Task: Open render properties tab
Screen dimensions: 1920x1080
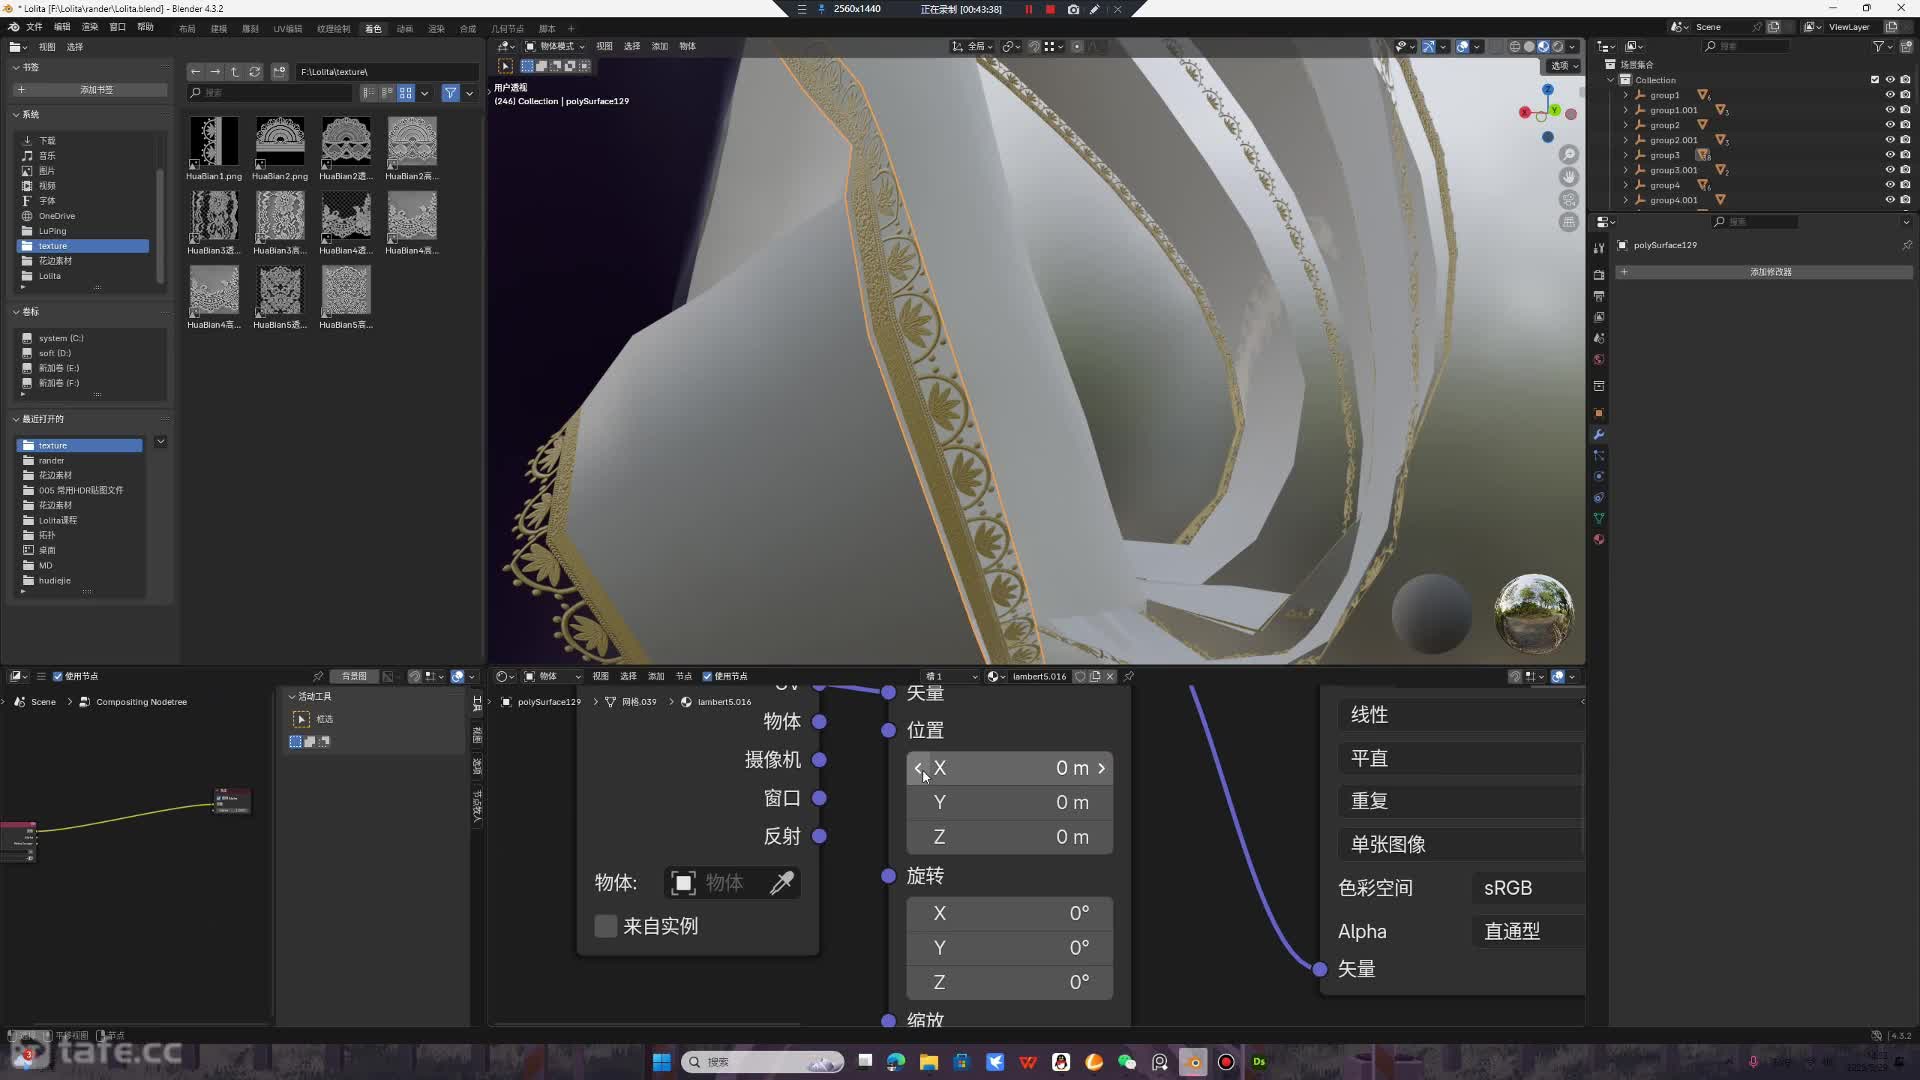Action: pos(1599,274)
